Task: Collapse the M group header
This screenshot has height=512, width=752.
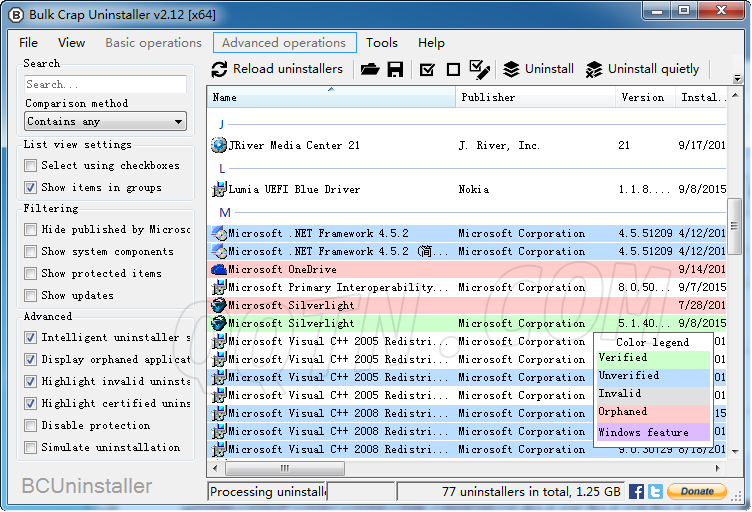Action: click(224, 213)
